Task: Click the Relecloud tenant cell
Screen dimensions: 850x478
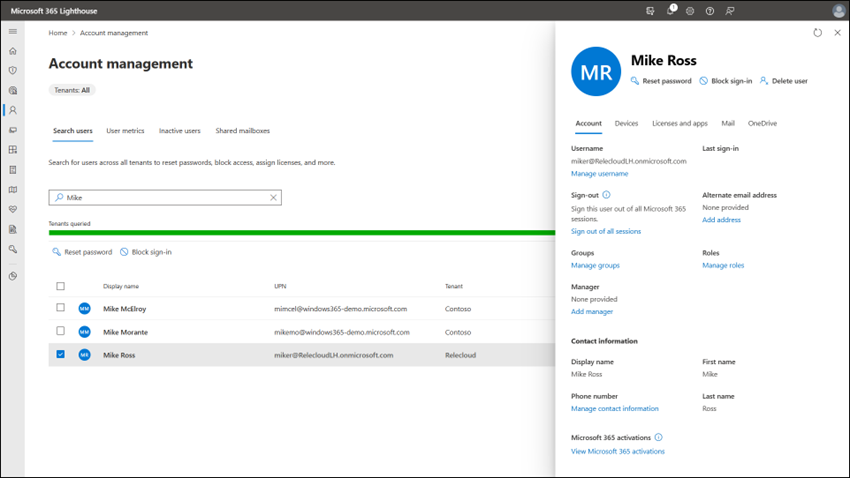Action: [460, 355]
